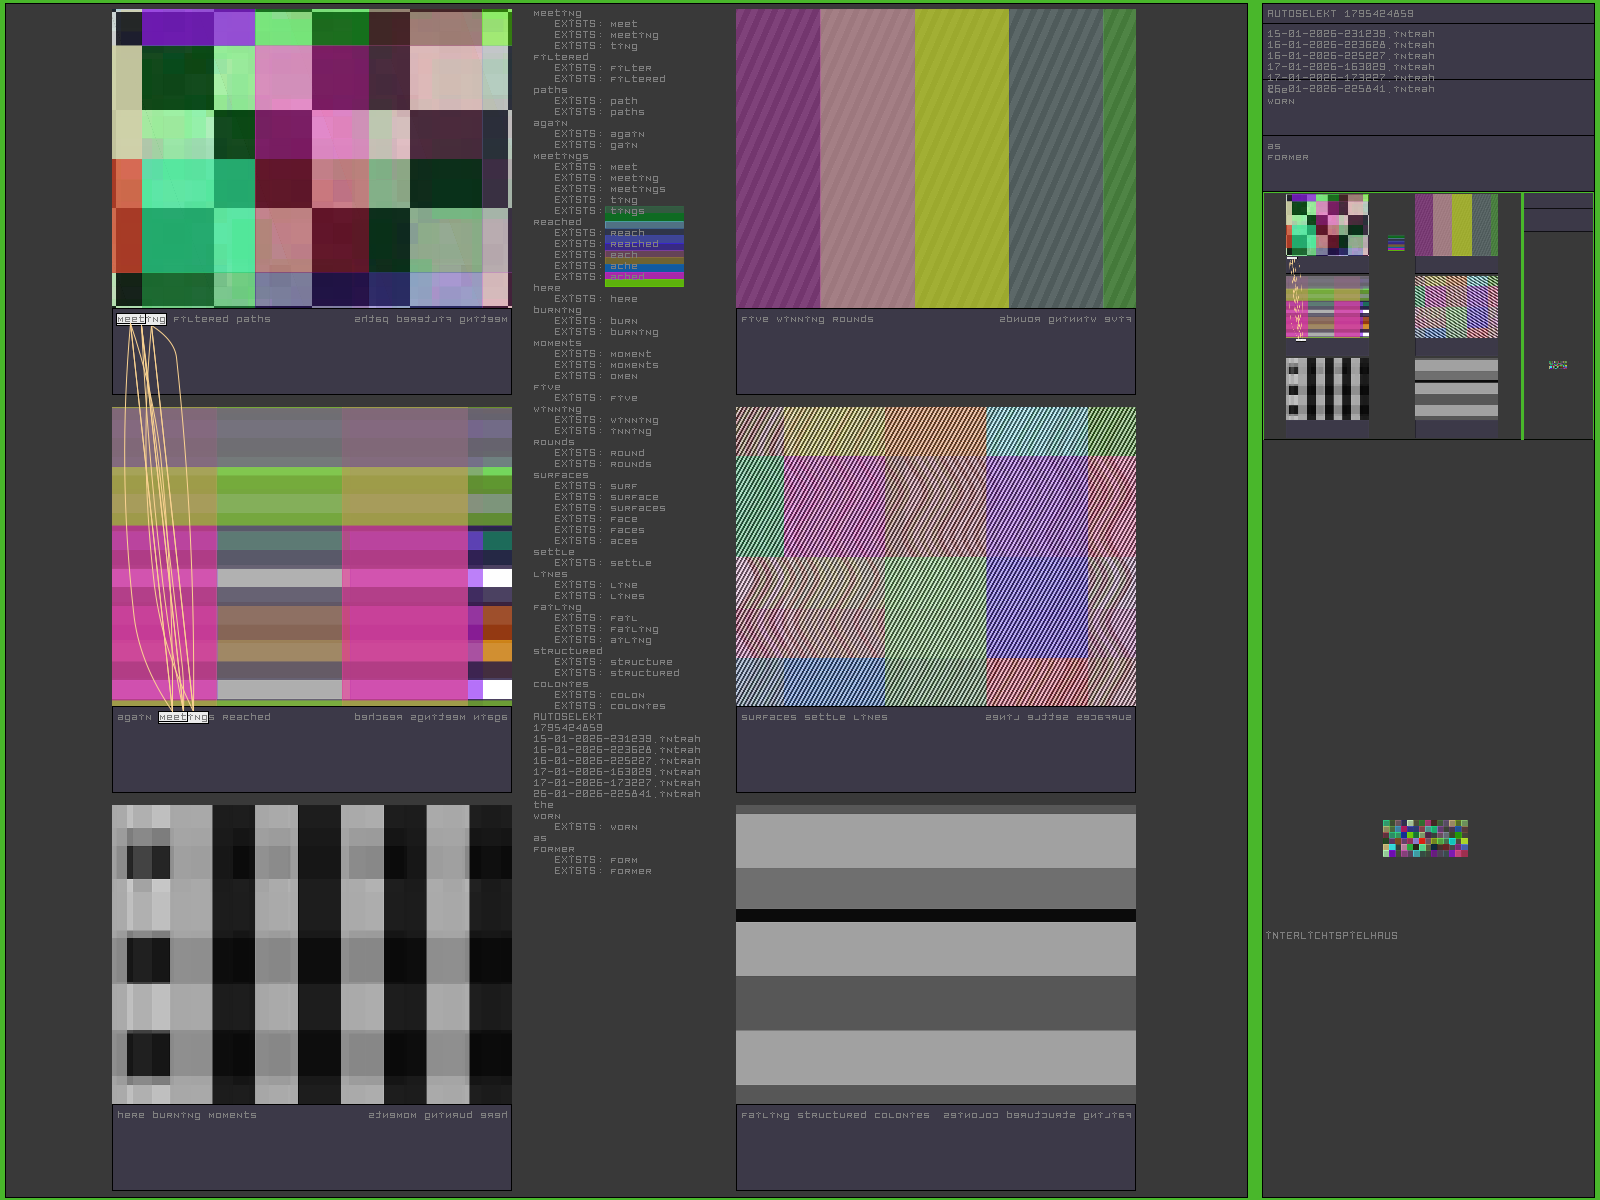
Task: Click the tiny pixel icon in the narrow green-bordered column
Action: pos(1557,365)
